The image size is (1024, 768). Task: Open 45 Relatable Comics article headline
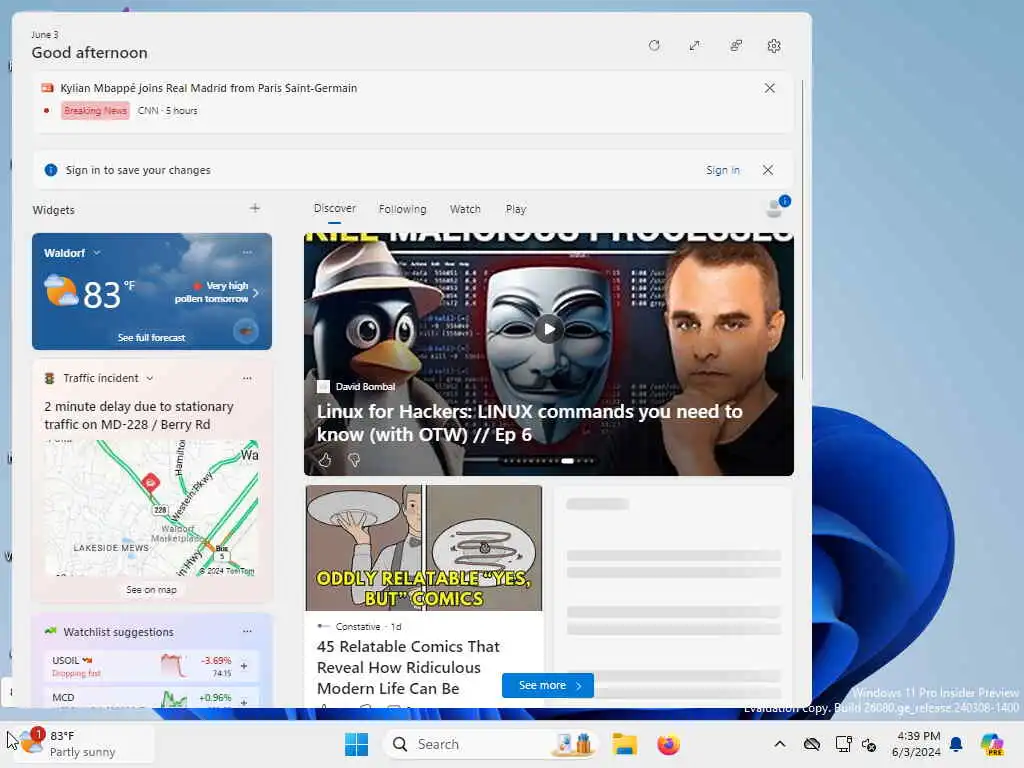(408, 667)
